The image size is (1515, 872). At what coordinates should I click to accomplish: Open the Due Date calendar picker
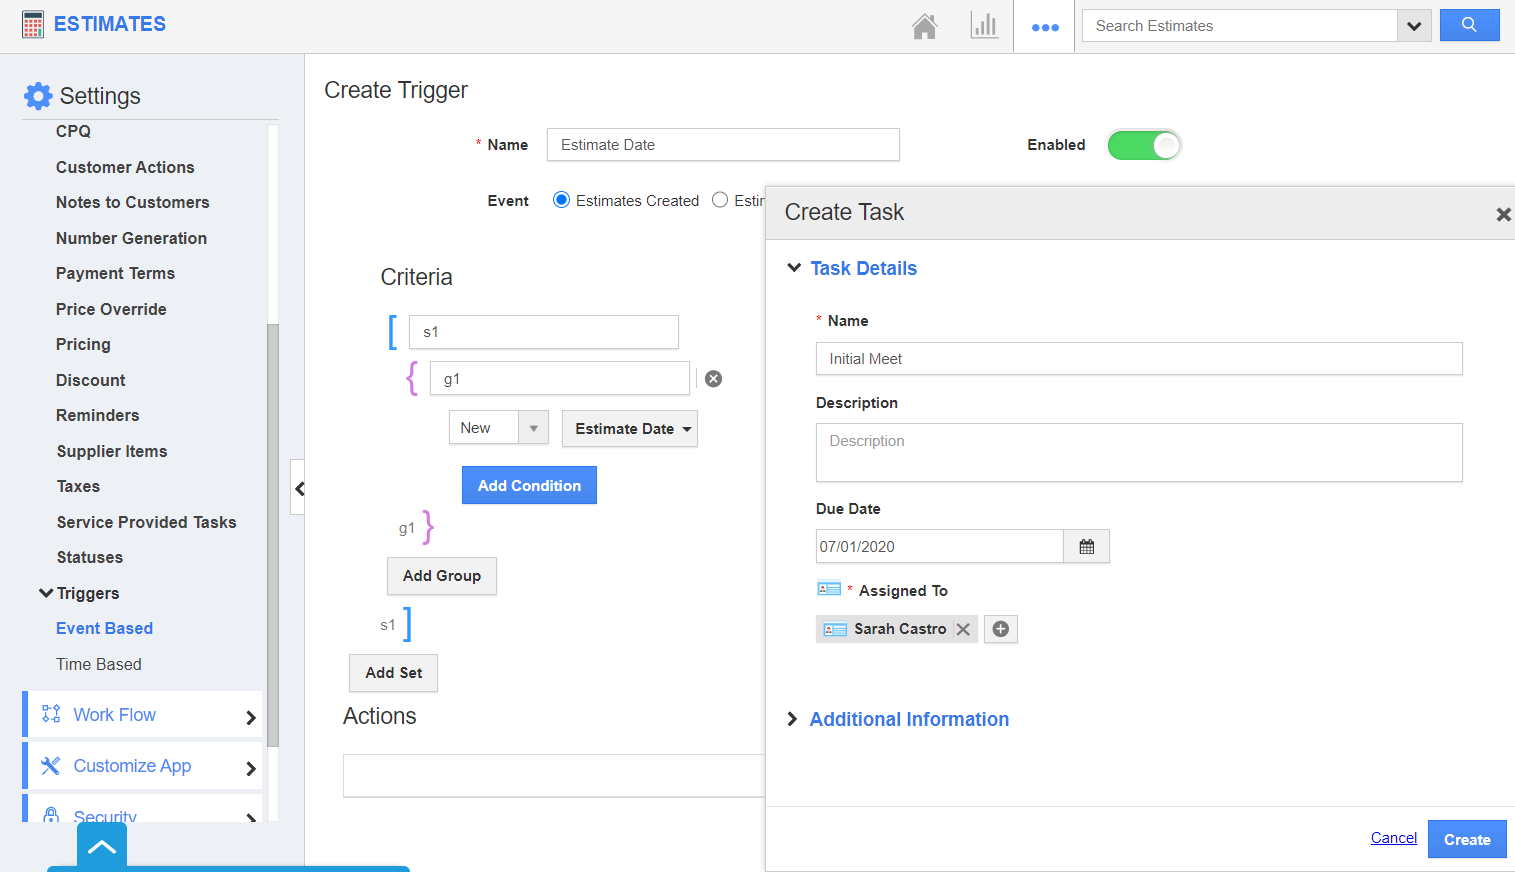coord(1087,547)
